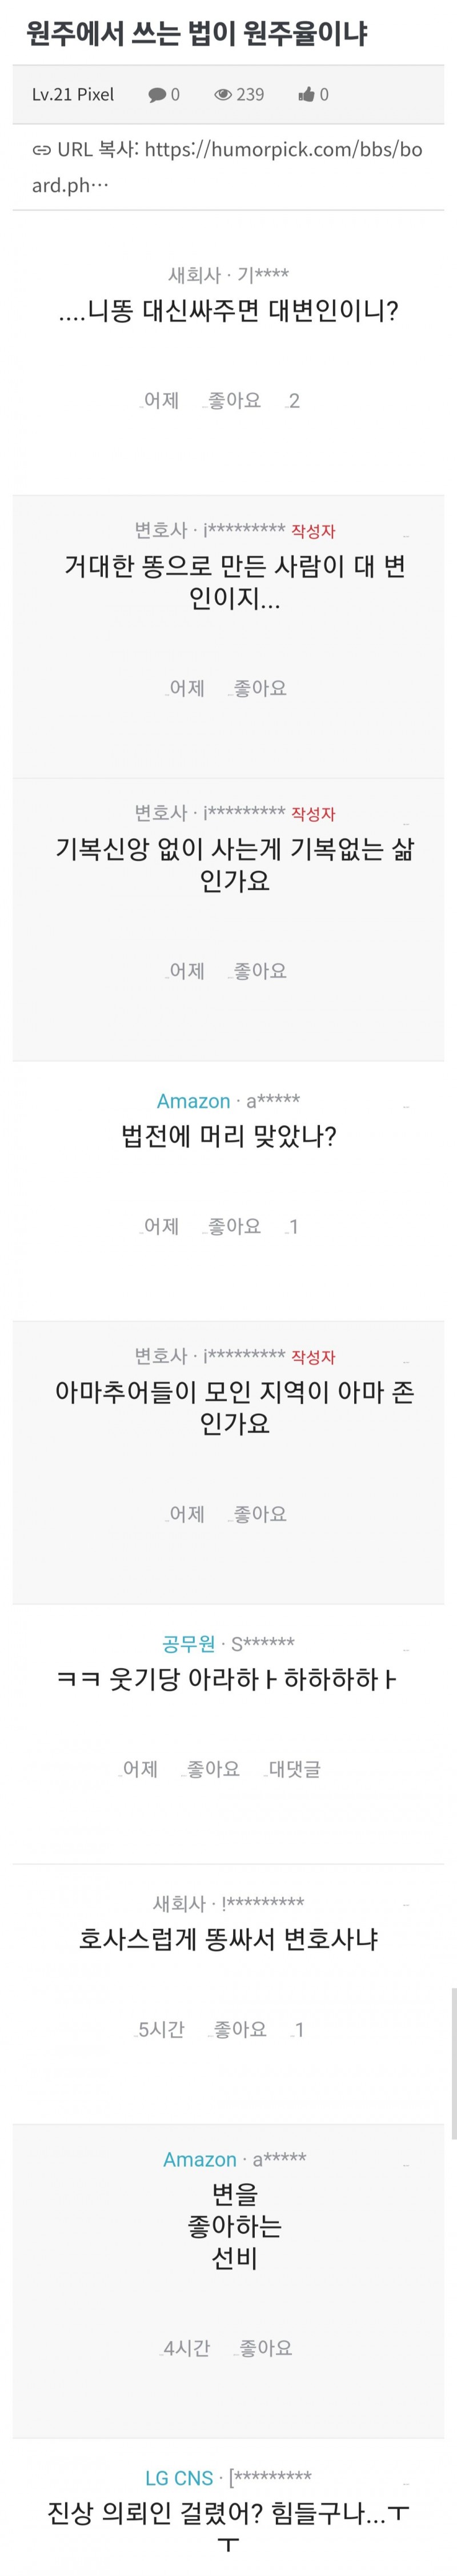The height and width of the screenshot is (2576, 457).
Task: Click 대댓글 under the 공무원 comment
Action: pos(294,1769)
